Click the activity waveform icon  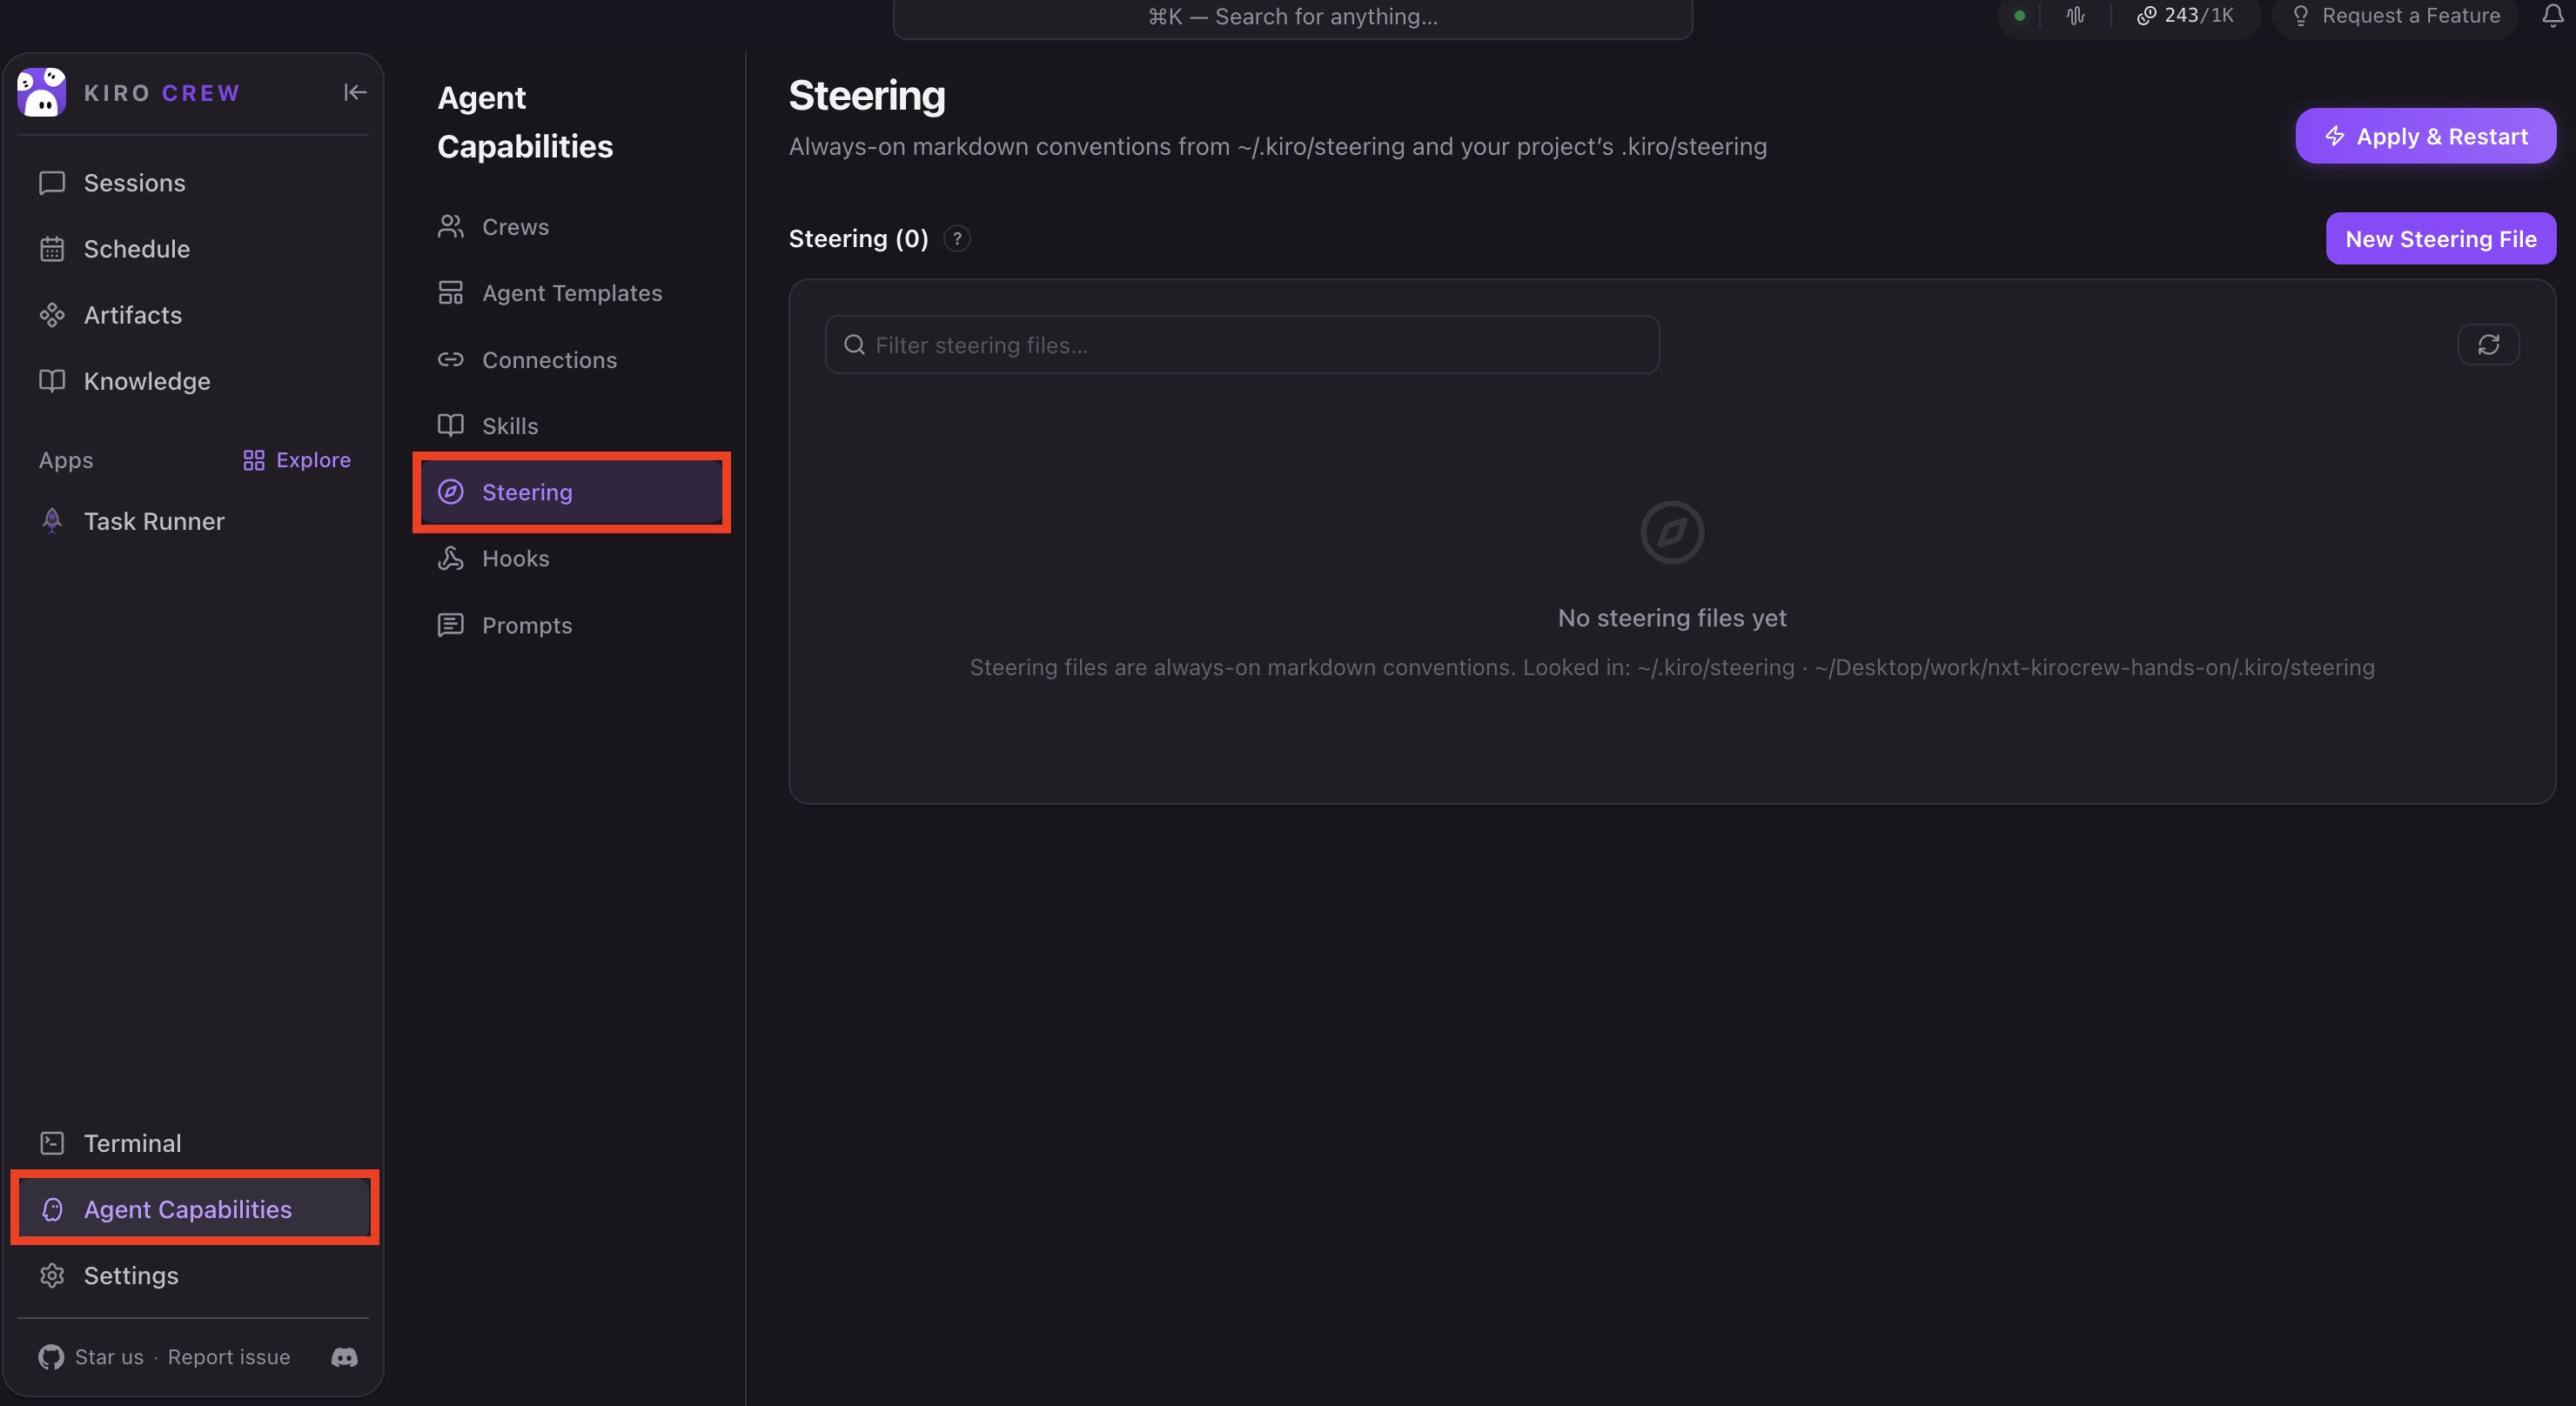click(x=2075, y=16)
